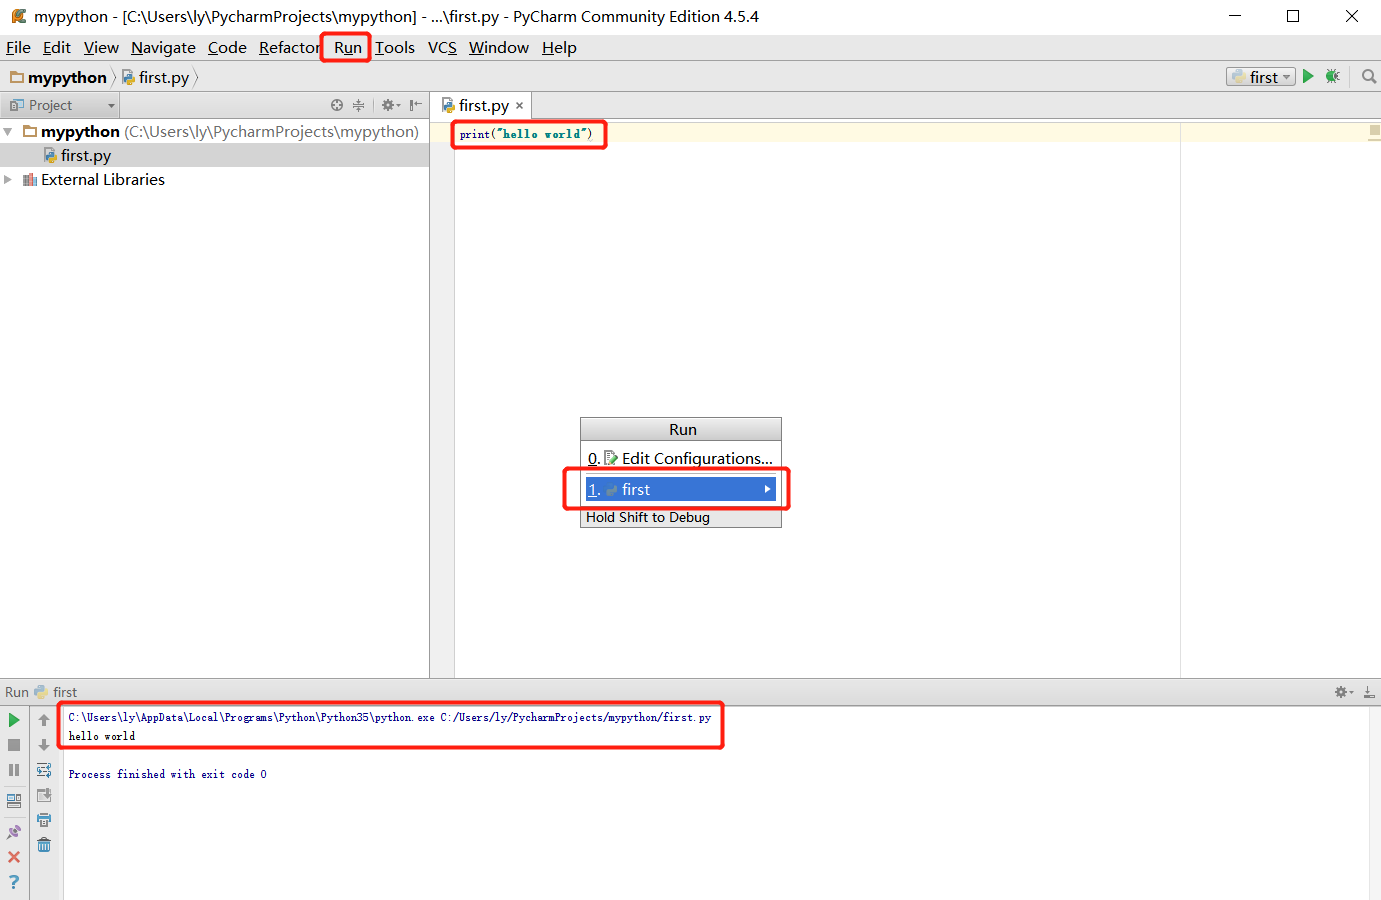The width and height of the screenshot is (1381, 900).
Task: Close the Run tab with the red X icon
Action: pos(14,857)
